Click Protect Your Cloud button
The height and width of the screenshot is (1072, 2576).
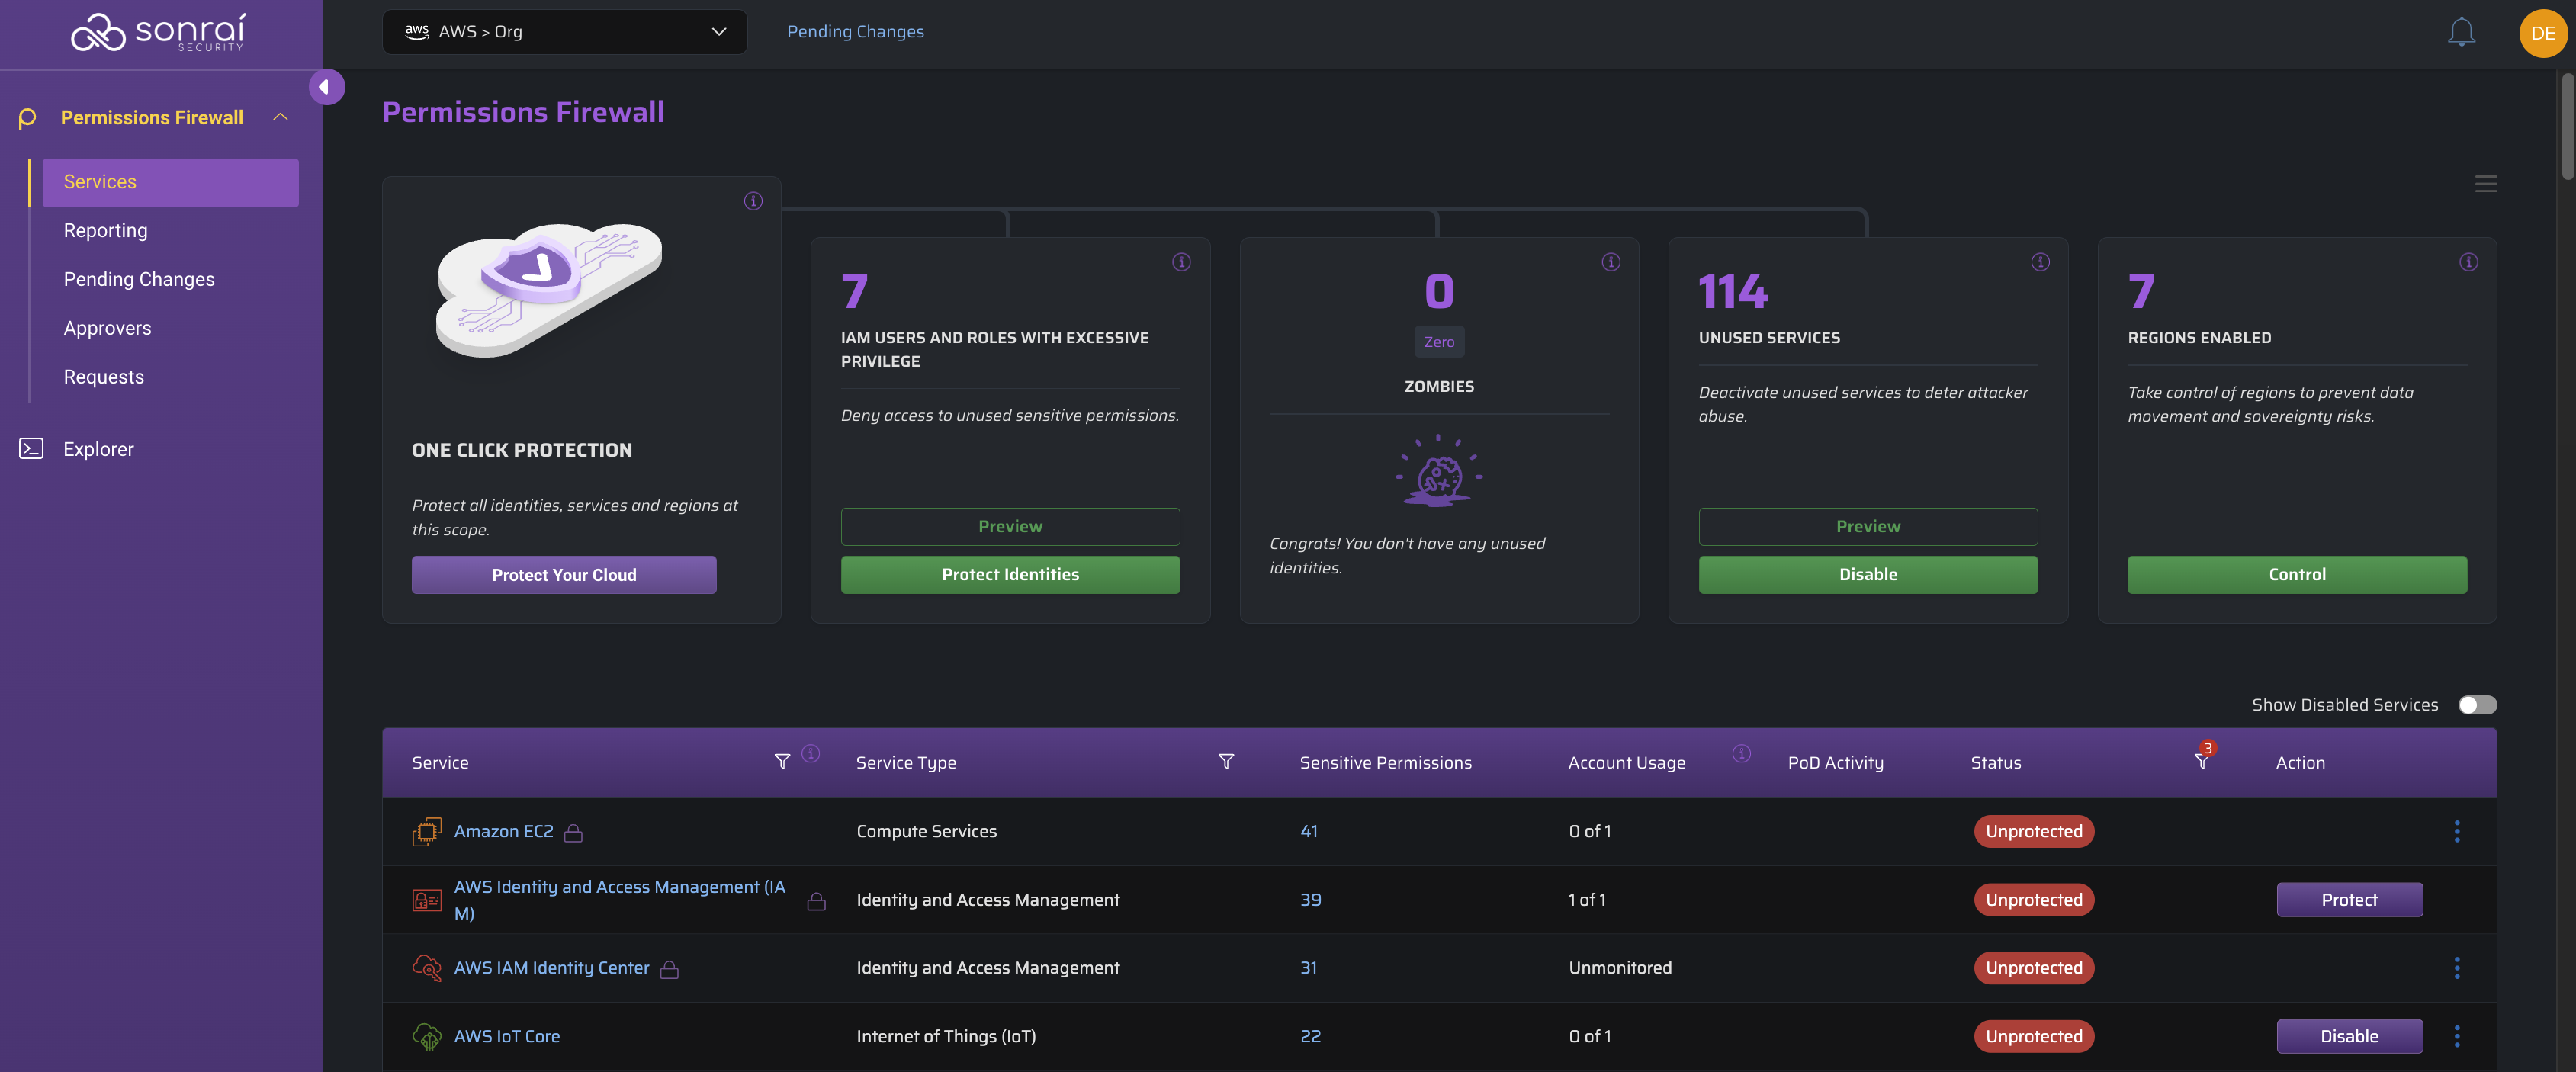point(564,575)
